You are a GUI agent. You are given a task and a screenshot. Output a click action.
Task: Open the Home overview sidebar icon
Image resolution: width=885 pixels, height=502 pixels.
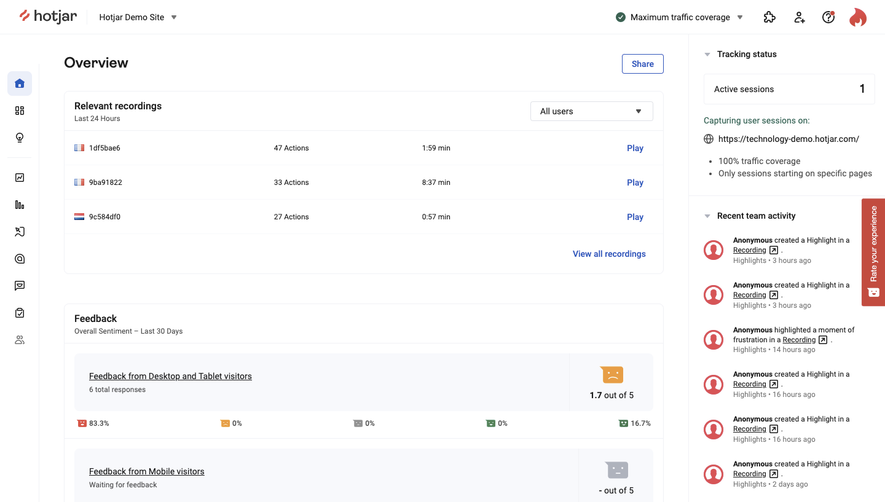(20, 84)
